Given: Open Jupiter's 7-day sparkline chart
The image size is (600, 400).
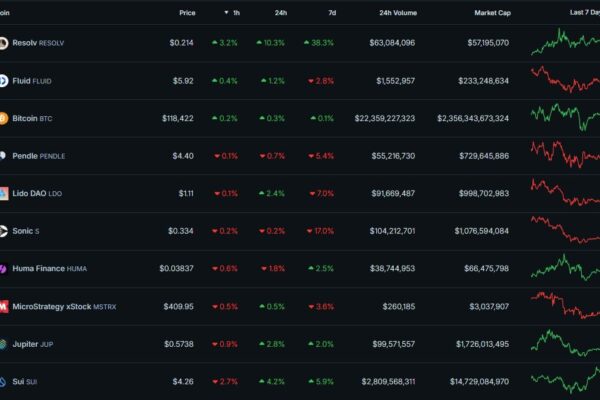Looking at the screenshot, I should (565, 343).
